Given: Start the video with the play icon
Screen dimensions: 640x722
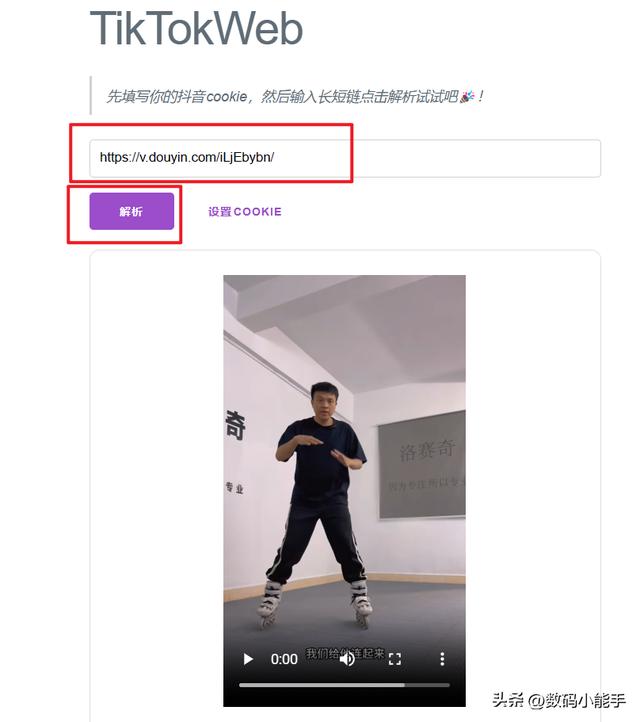Looking at the screenshot, I should click(x=248, y=659).
